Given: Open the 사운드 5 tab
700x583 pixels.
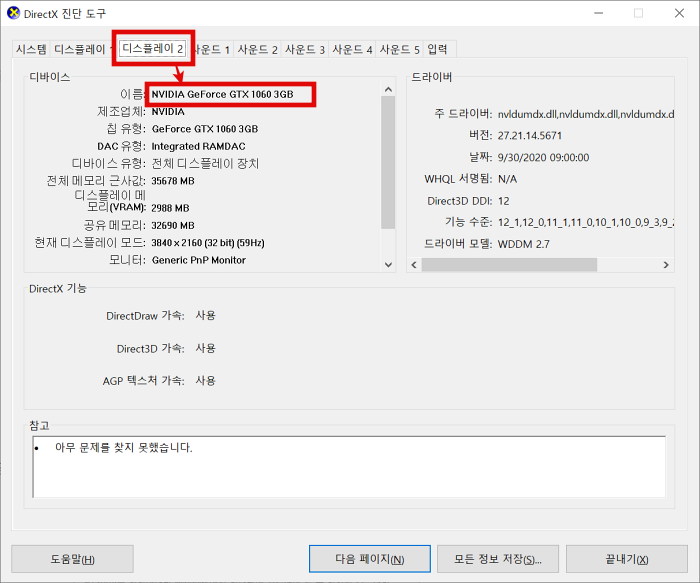Looking at the screenshot, I should [x=400, y=49].
